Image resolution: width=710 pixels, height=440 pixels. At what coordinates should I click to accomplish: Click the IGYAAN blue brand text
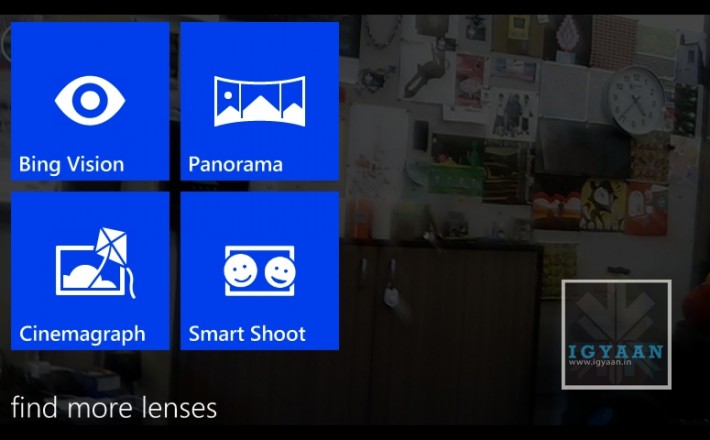(616, 351)
